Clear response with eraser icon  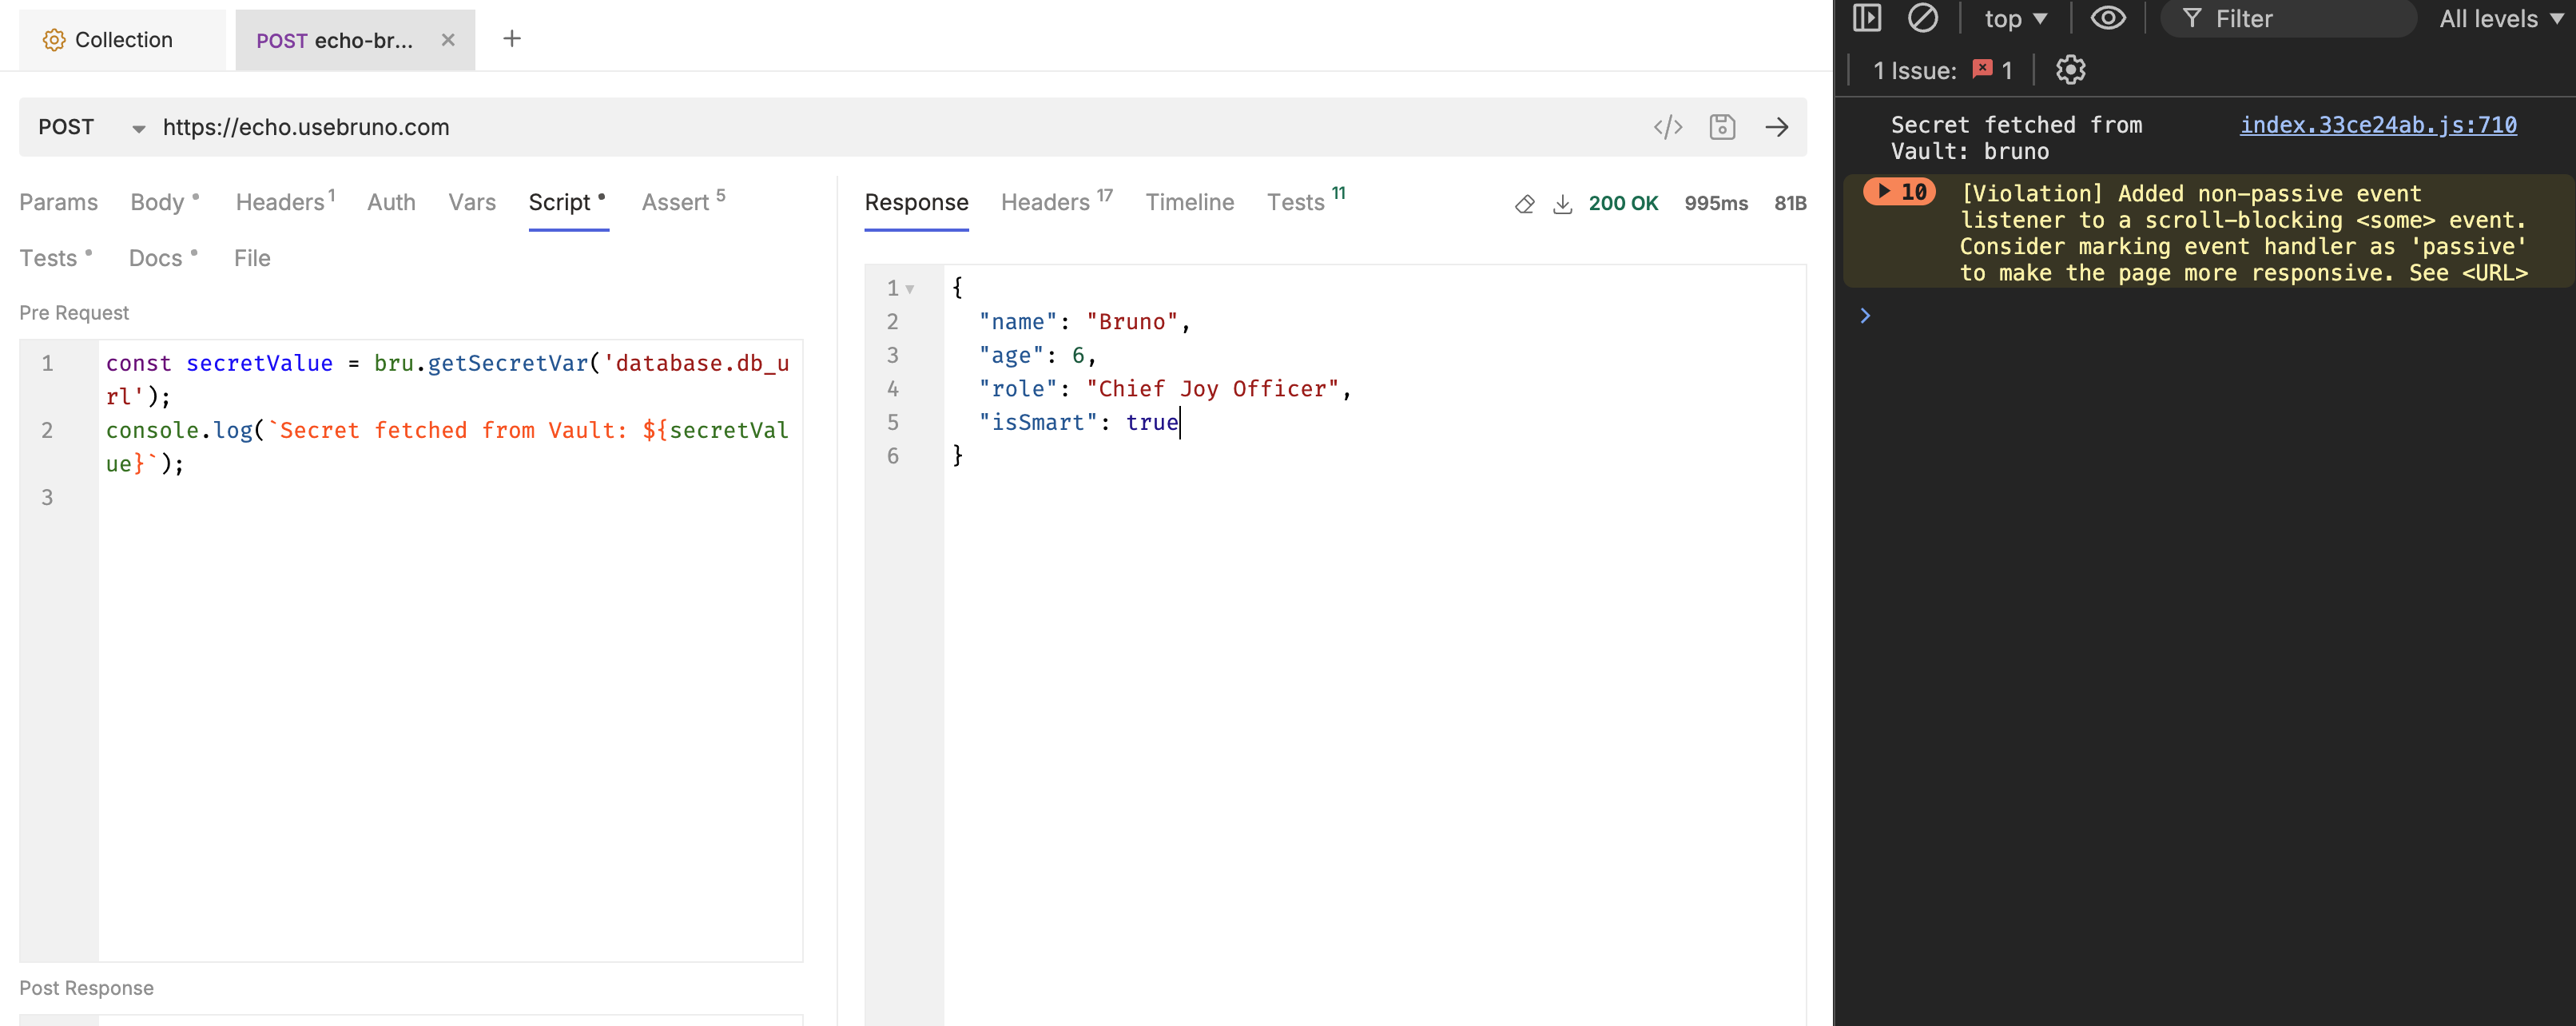coord(1524,204)
